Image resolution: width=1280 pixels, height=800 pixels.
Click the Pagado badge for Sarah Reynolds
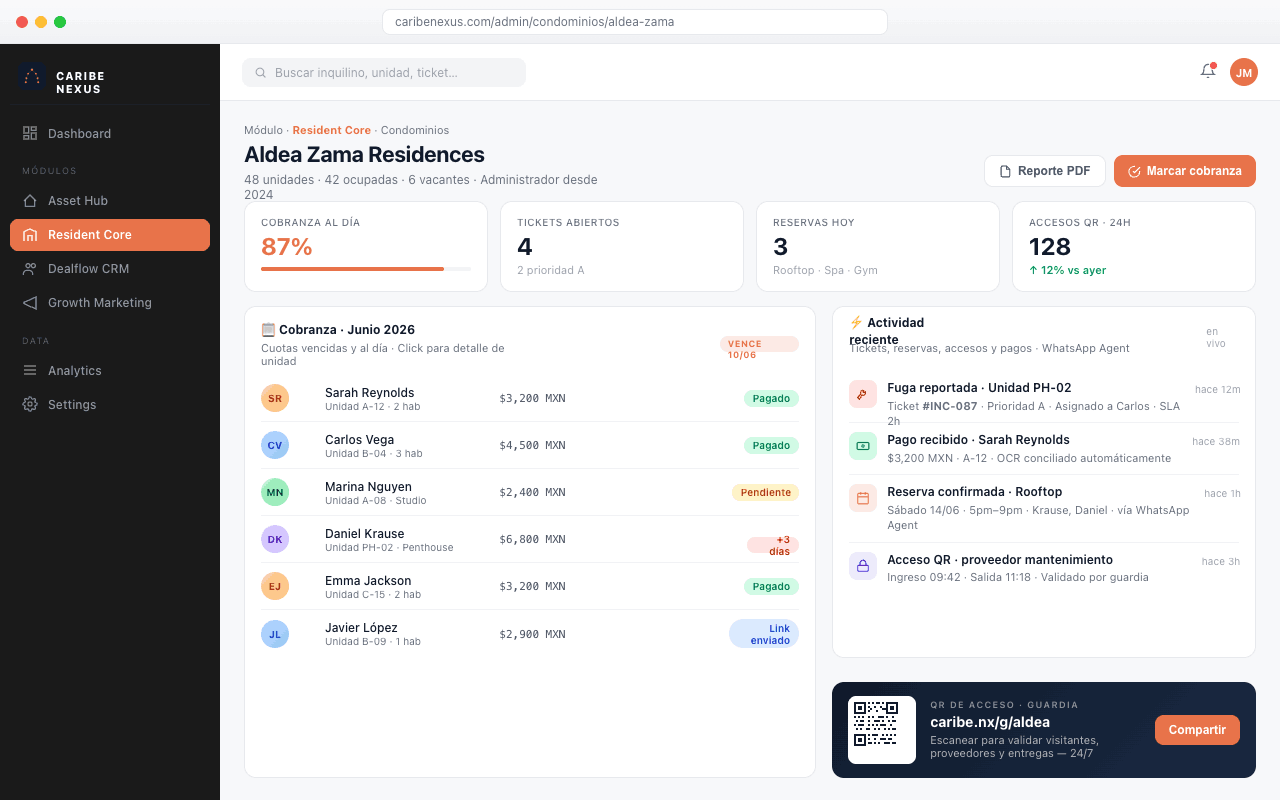771,398
